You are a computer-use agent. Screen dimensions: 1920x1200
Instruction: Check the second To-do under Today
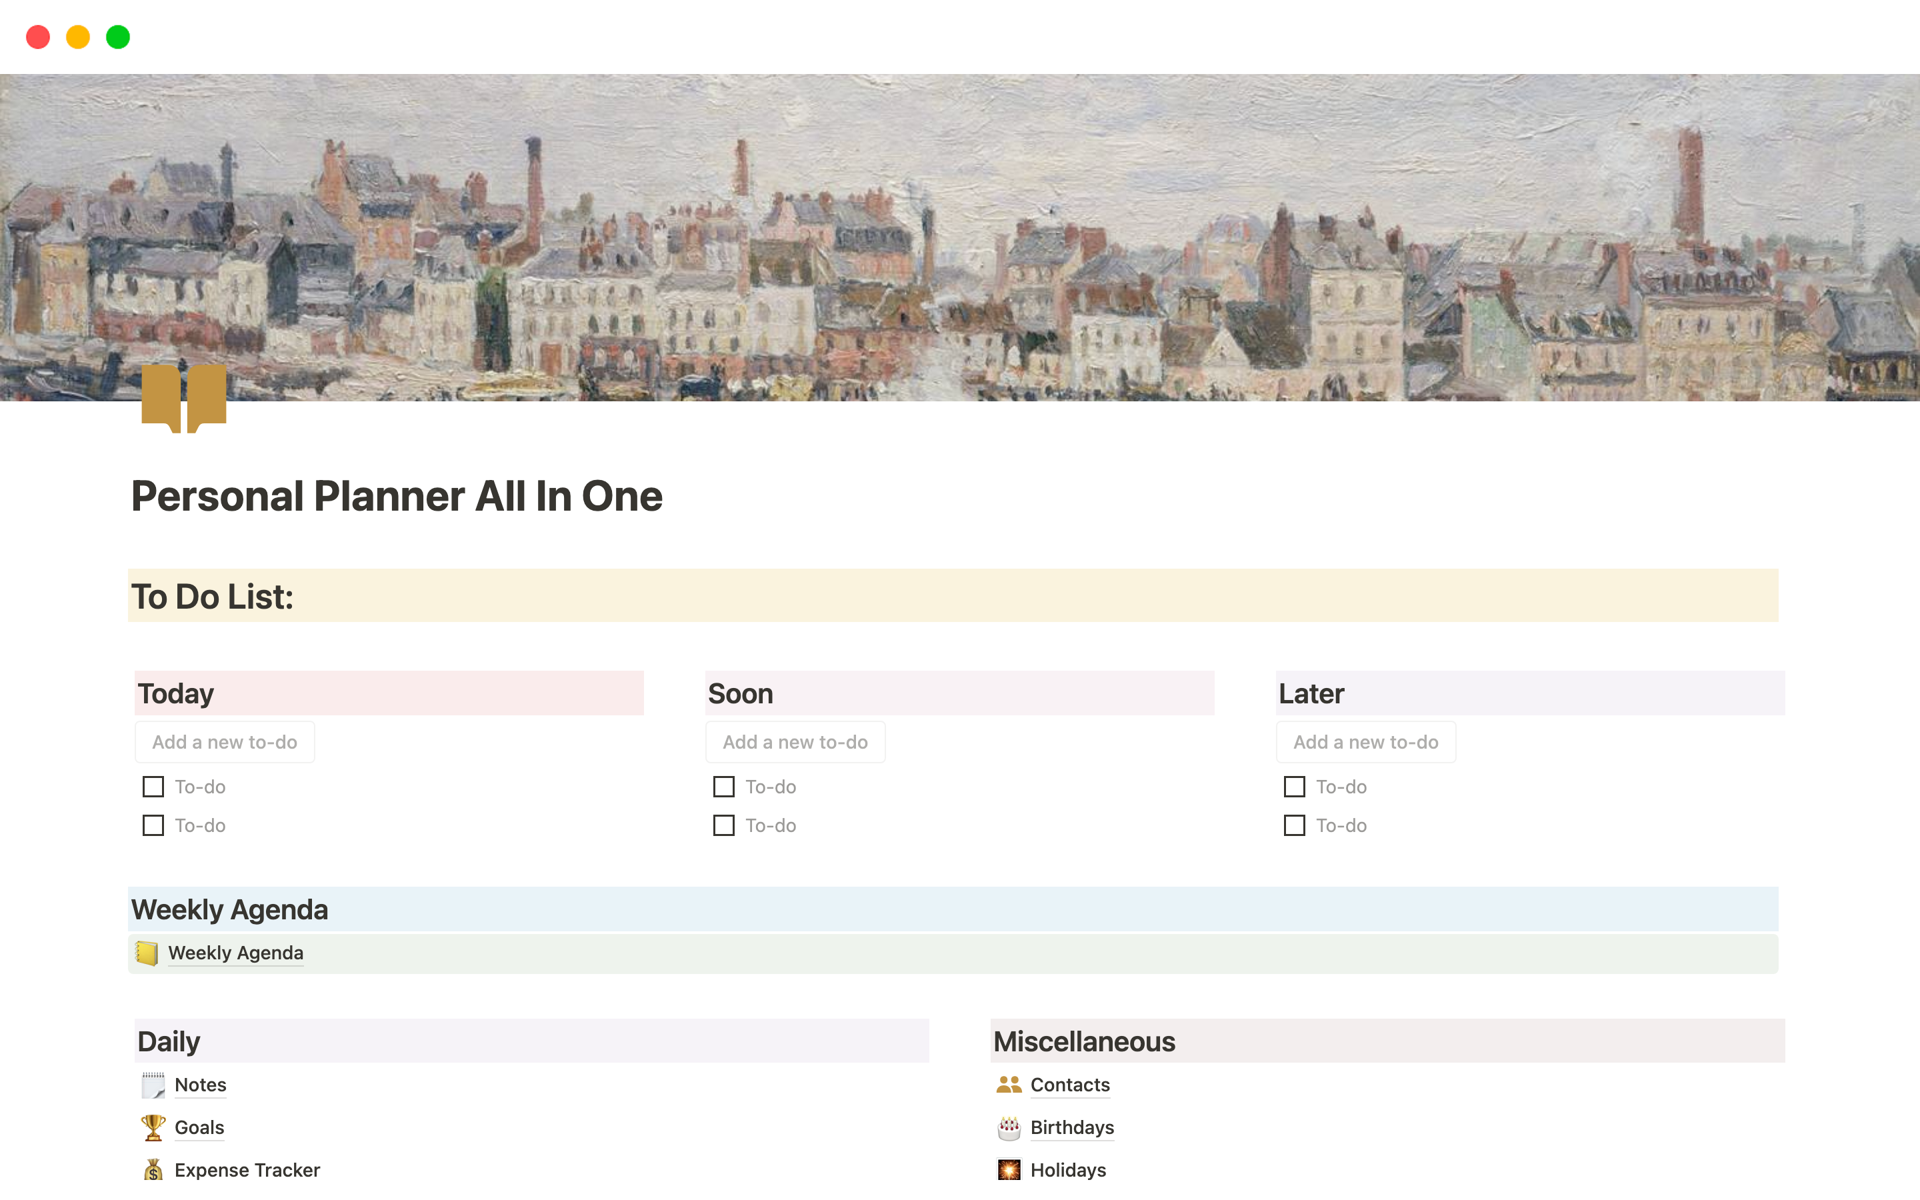pyautogui.click(x=153, y=825)
